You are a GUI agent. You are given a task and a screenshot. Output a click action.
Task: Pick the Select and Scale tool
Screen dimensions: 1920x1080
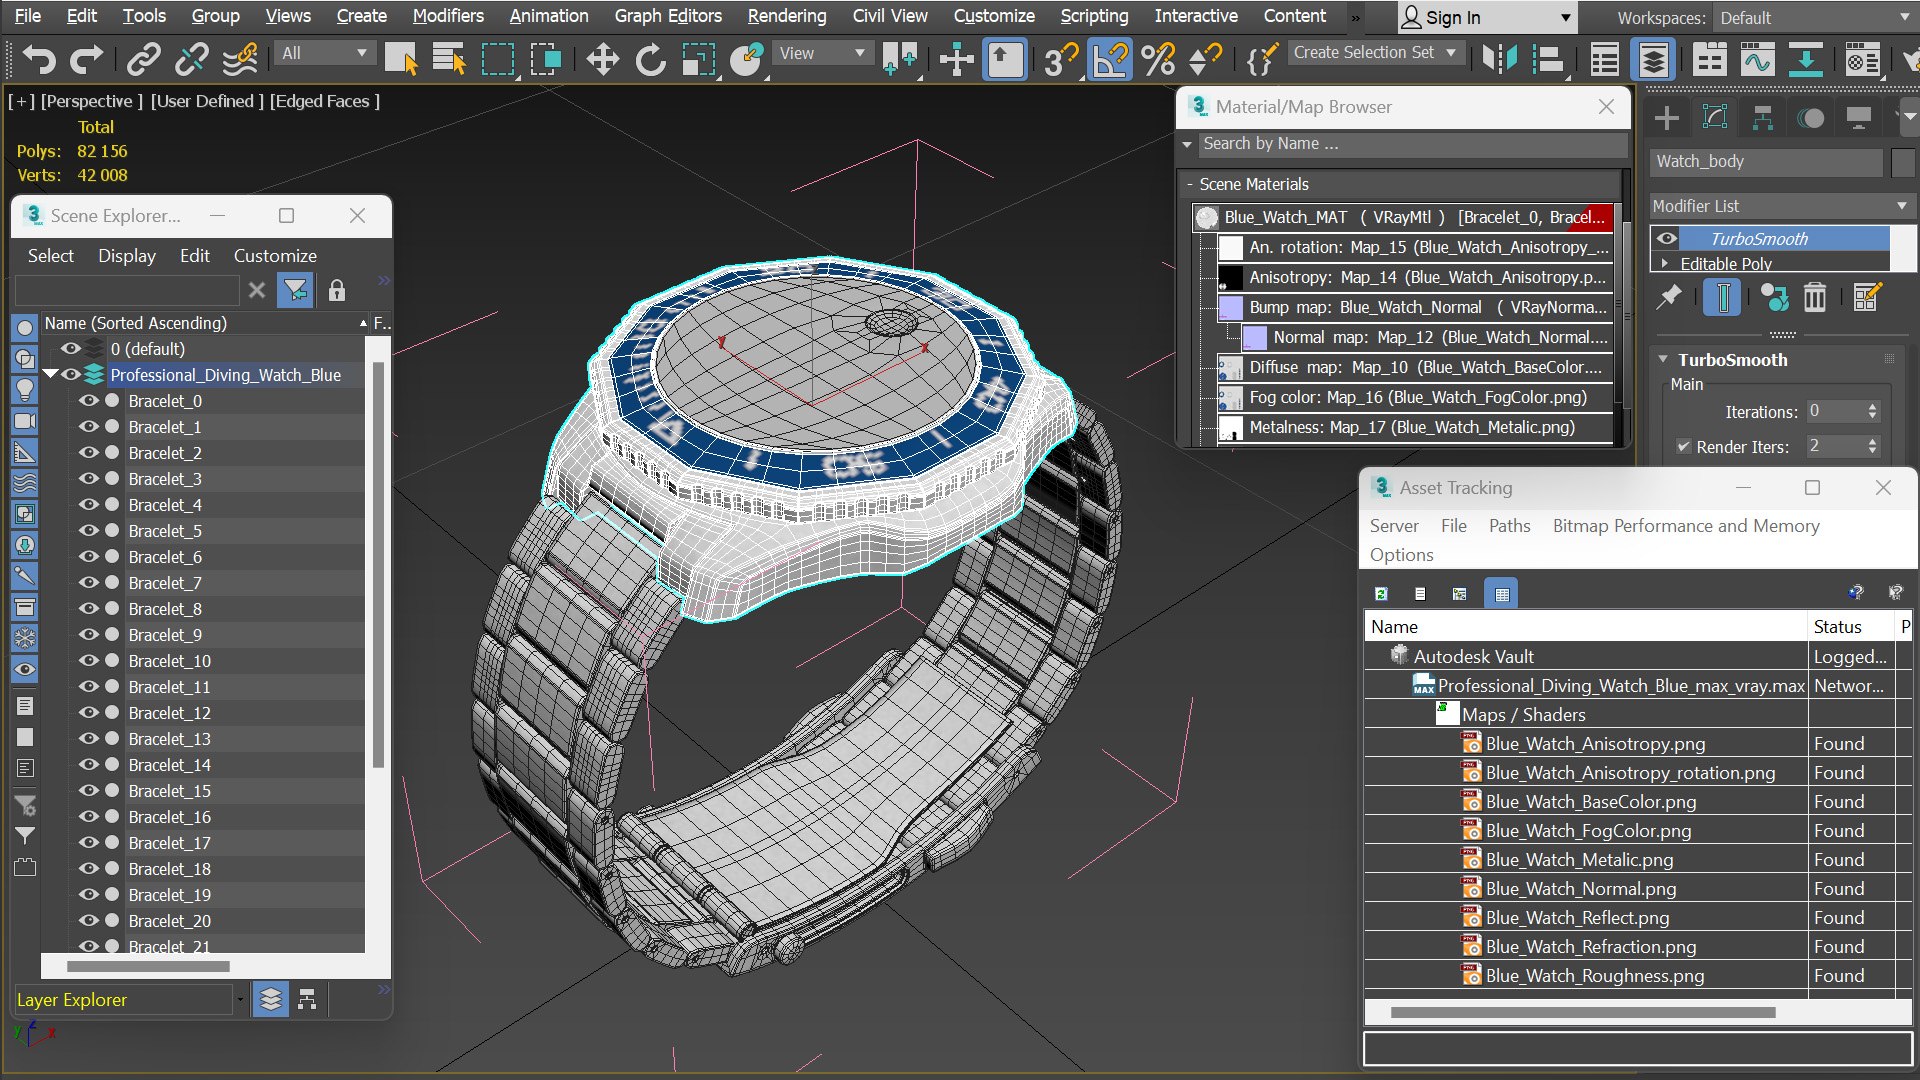pos(699,60)
